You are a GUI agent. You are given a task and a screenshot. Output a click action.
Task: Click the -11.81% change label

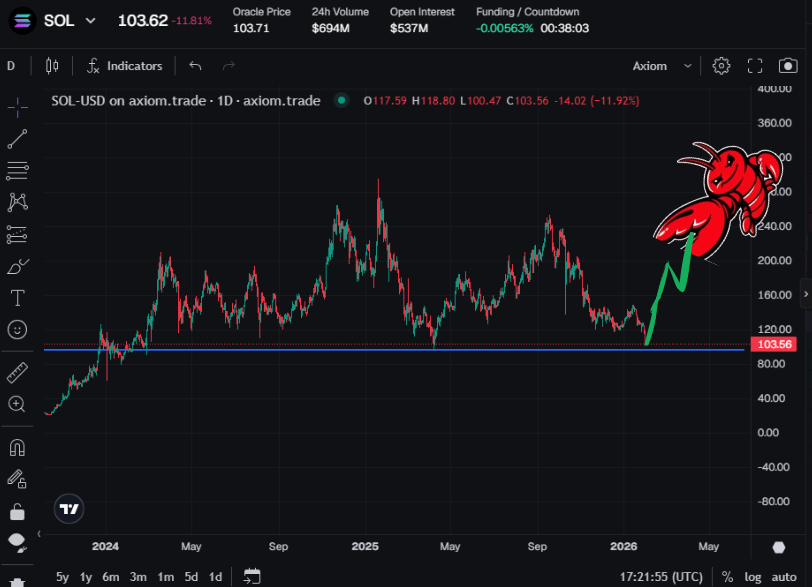(x=192, y=21)
